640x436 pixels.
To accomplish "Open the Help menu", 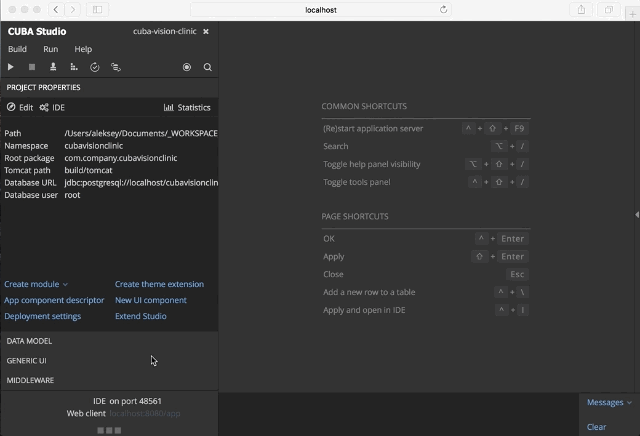I will tap(83, 49).
